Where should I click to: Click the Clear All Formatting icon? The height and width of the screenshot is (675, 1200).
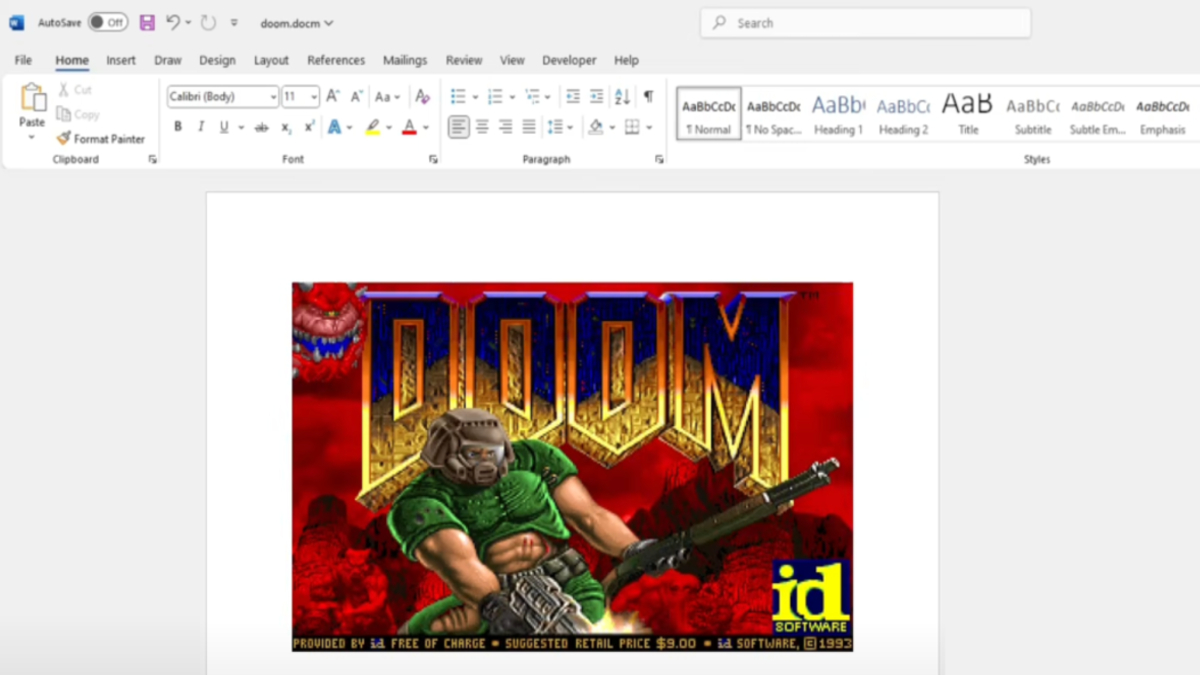422,97
